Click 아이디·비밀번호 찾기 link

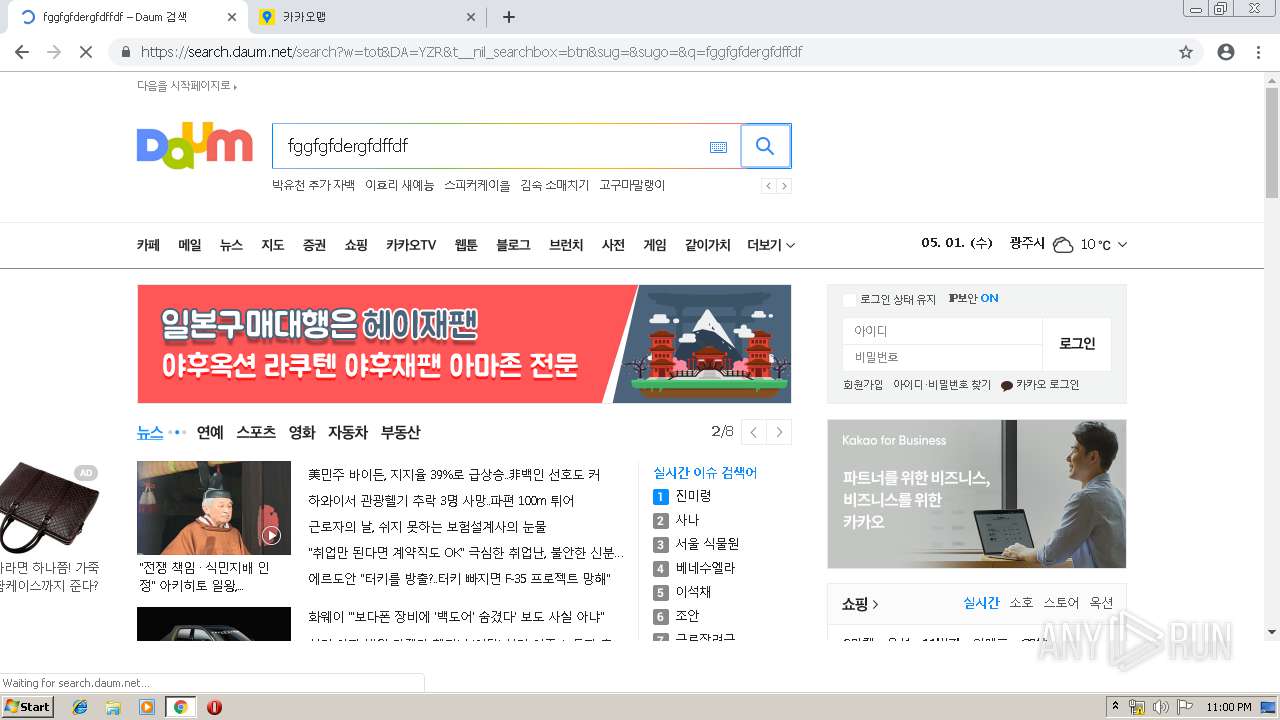click(942, 385)
